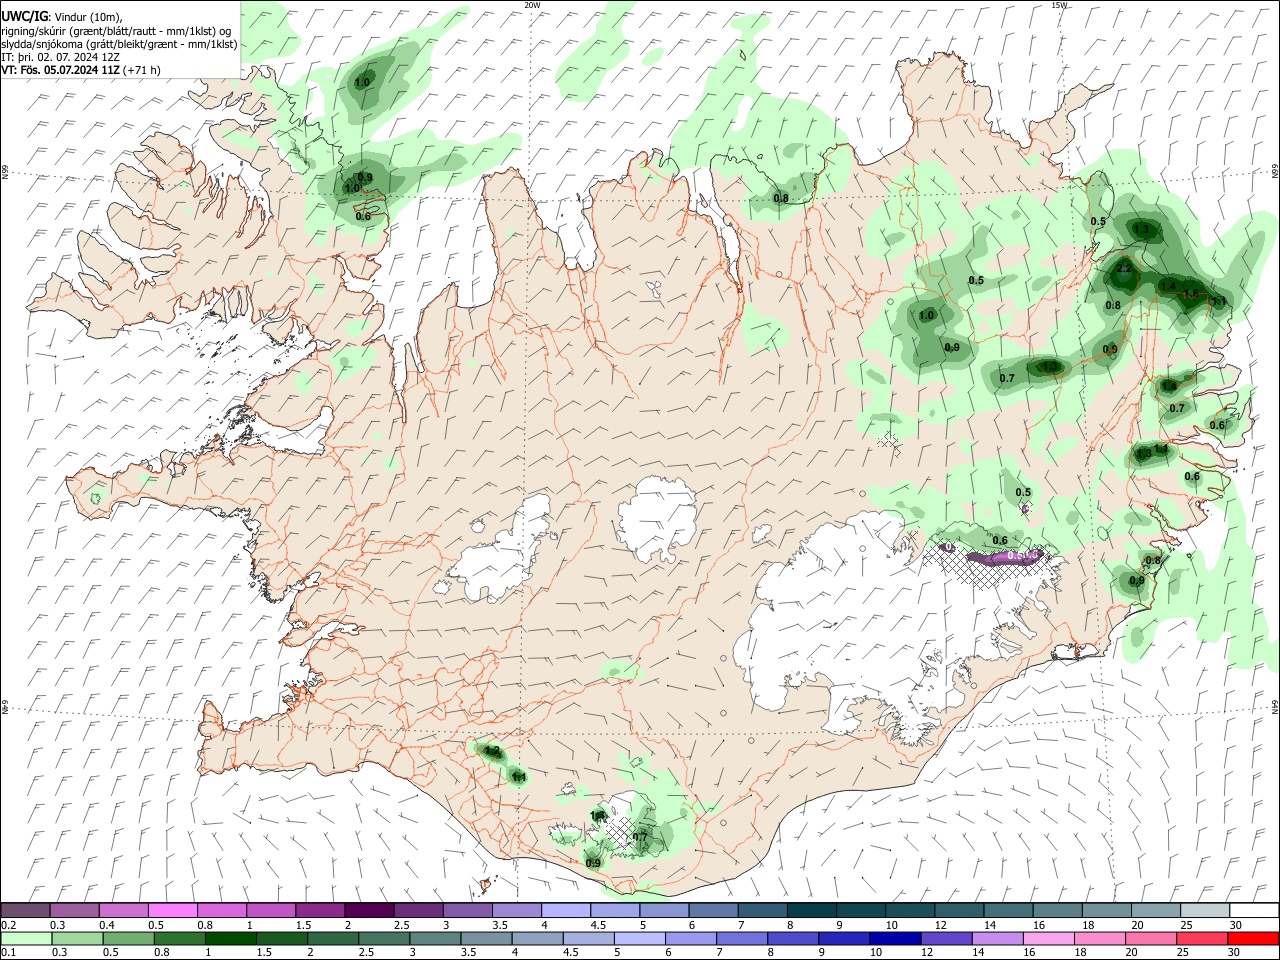
Task: Click the 'rigning/skúrir' legend description line
Action: tap(118, 30)
